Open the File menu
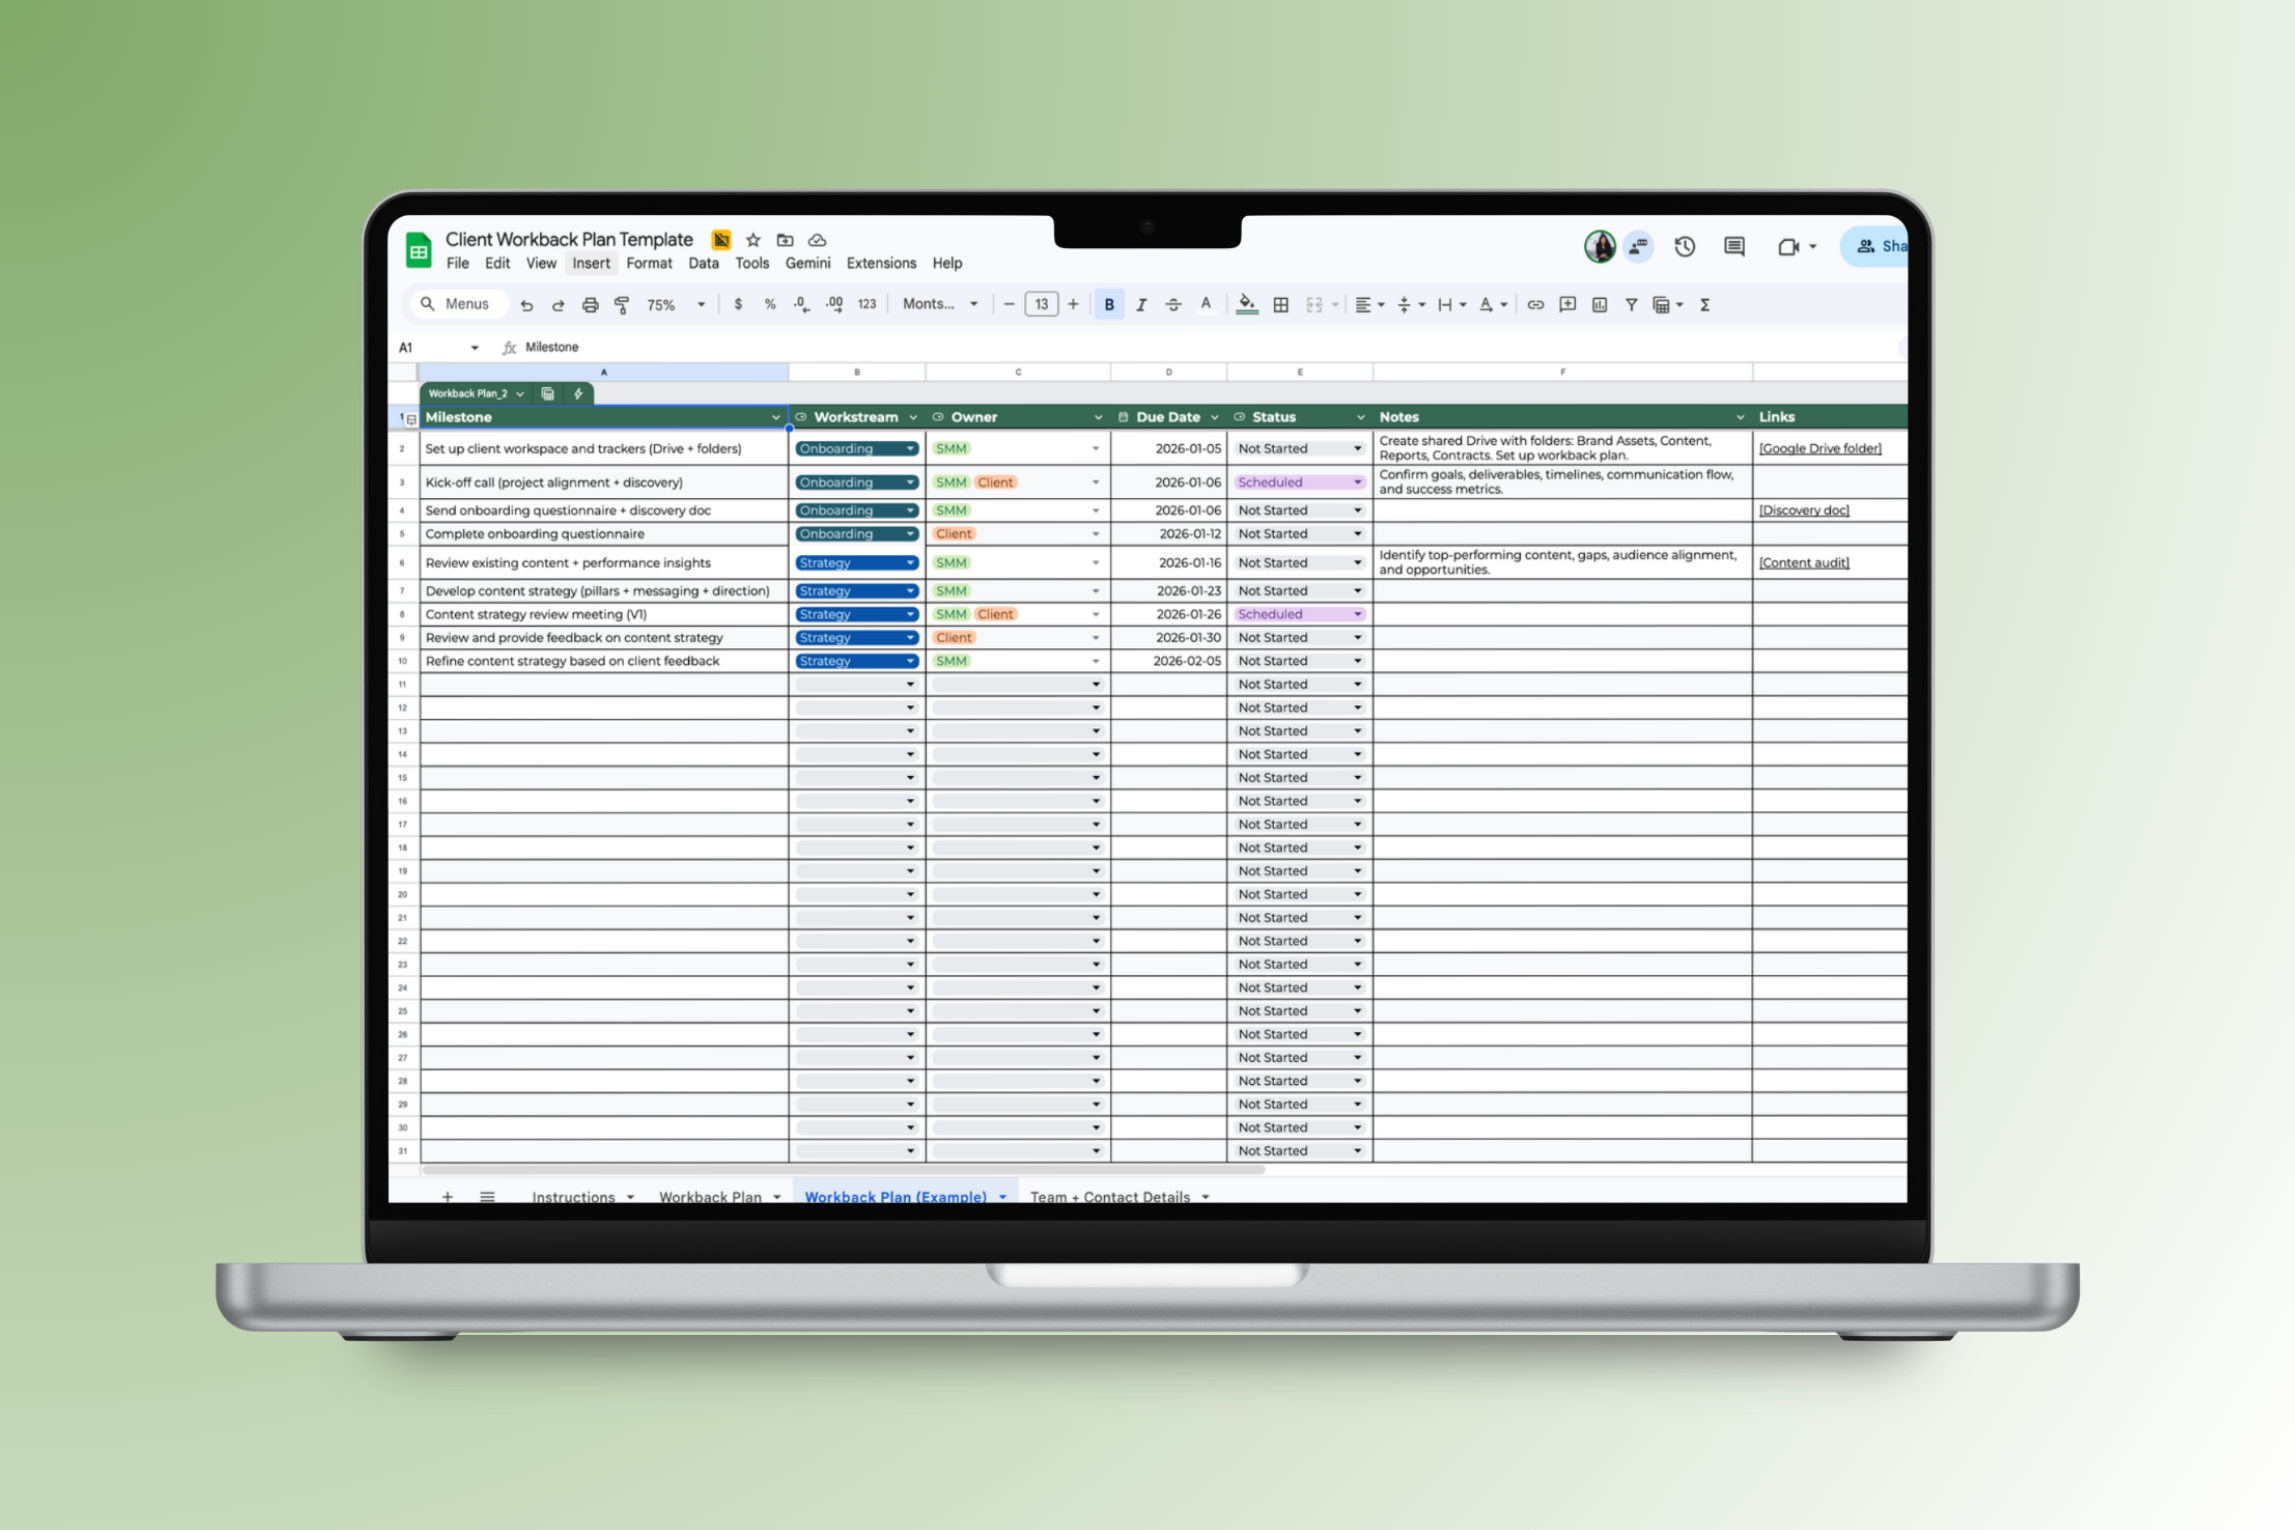Screen dimensions: 2295x1530 point(458,263)
